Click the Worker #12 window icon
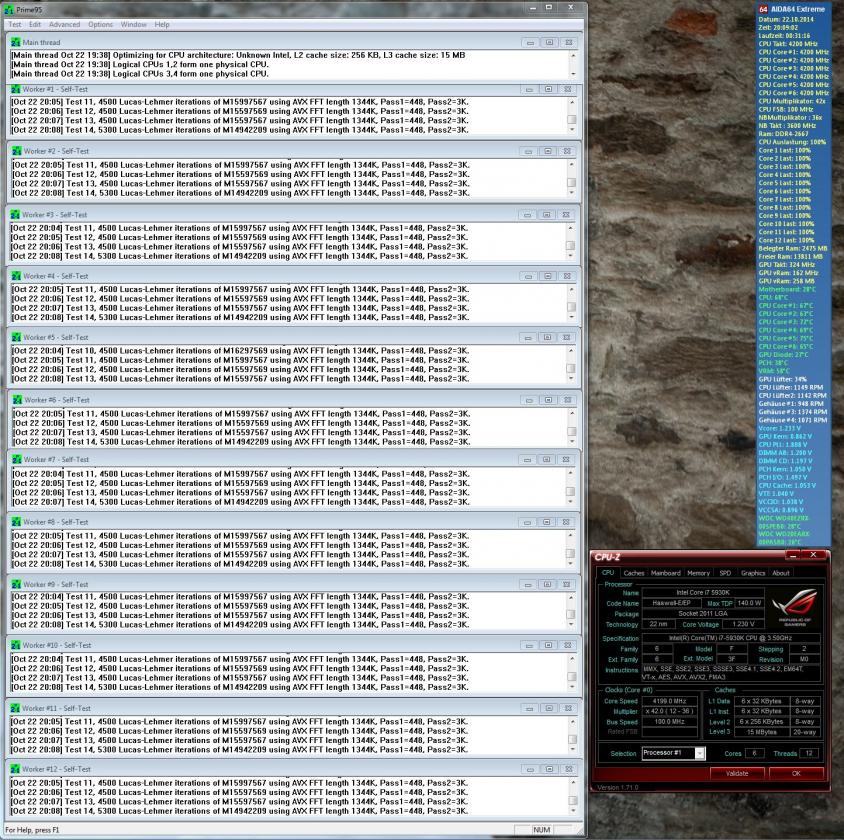 (x=15, y=769)
